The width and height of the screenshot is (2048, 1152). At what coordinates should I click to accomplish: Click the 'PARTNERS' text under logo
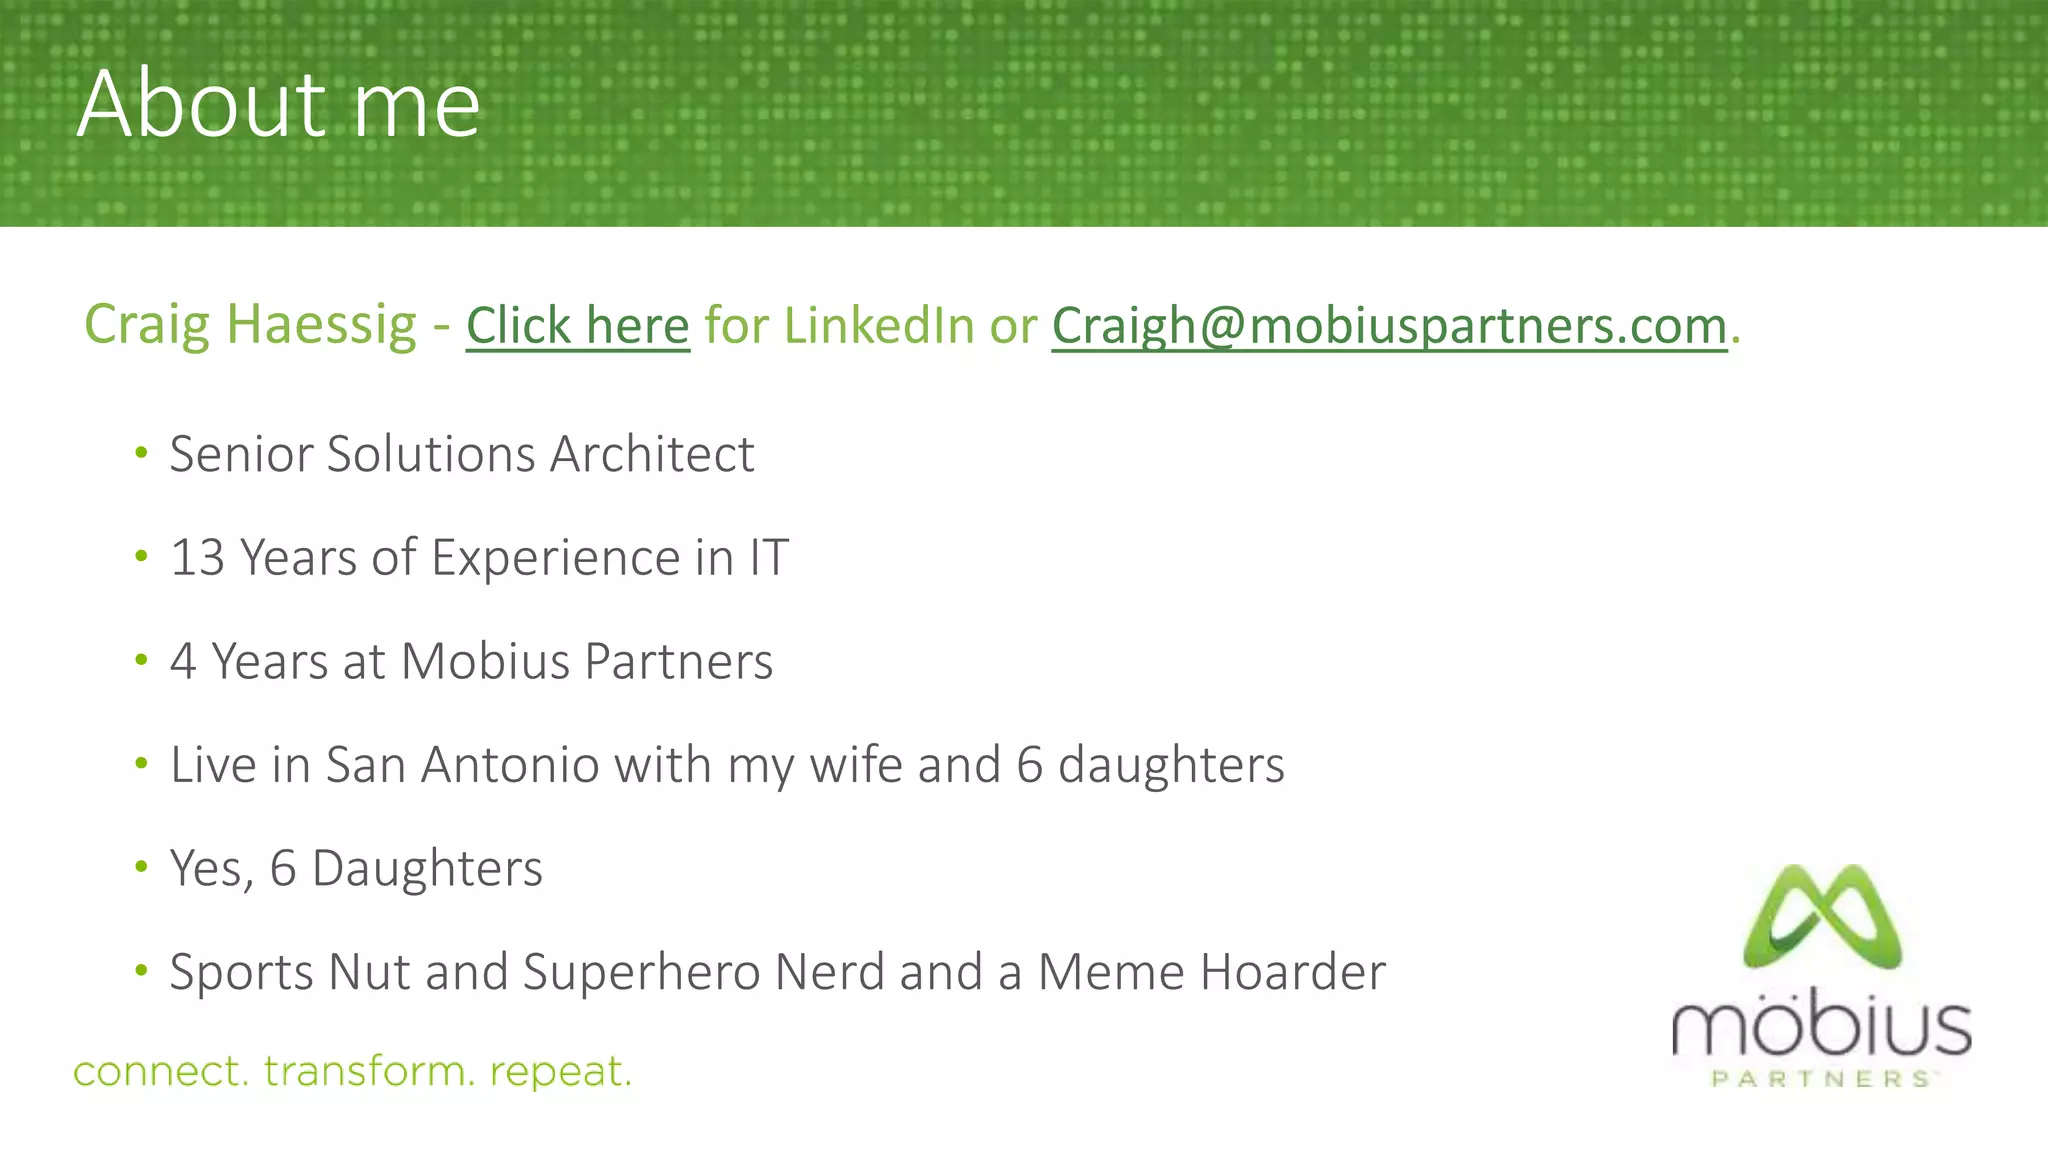(1822, 1078)
